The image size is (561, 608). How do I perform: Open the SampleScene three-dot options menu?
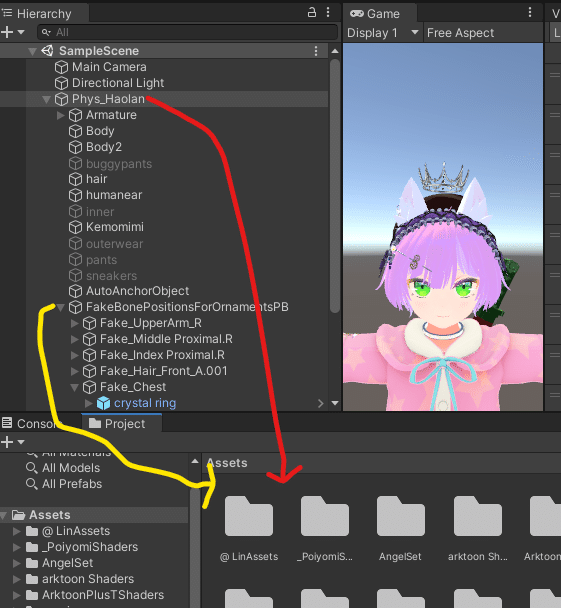click(x=316, y=51)
